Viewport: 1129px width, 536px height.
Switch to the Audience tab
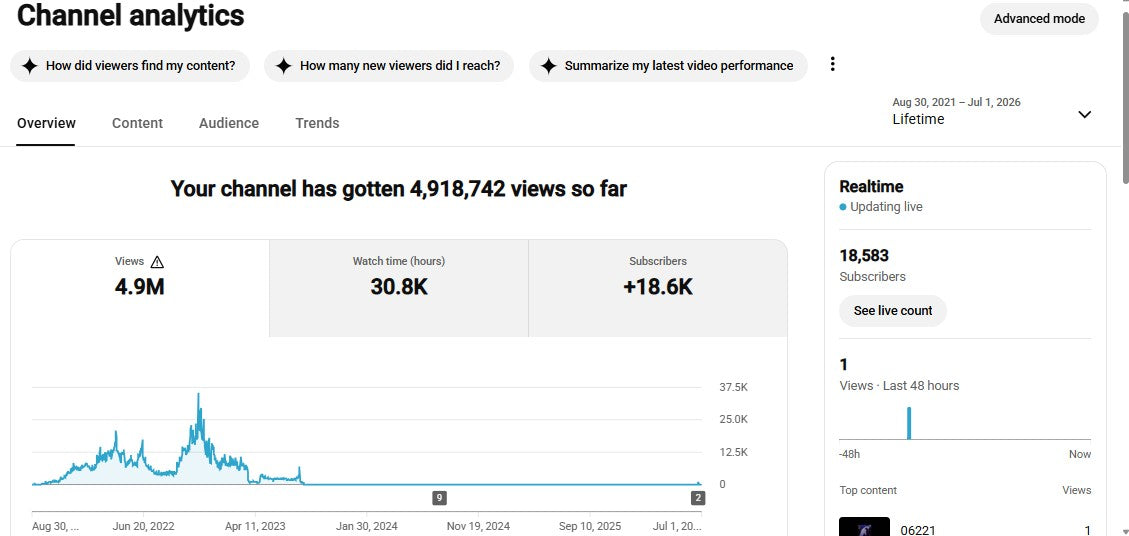coord(229,123)
